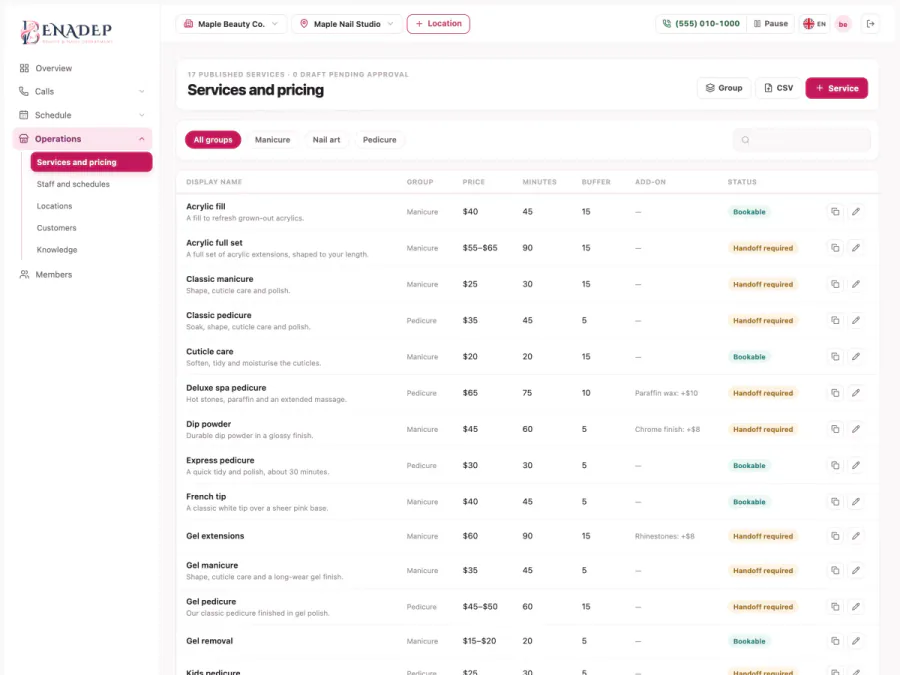Open the Members page
The width and height of the screenshot is (900, 675).
click(x=82, y=274)
